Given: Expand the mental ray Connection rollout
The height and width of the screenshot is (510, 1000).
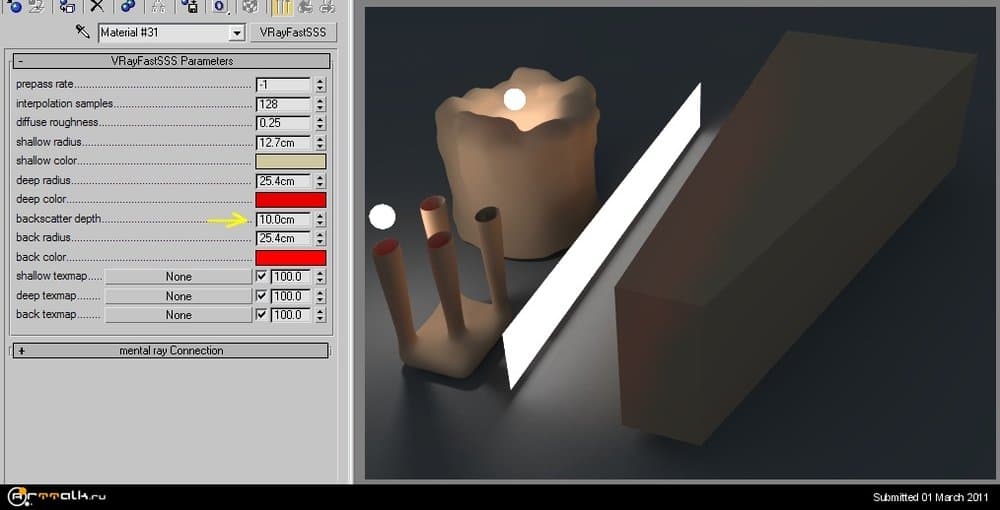Looking at the screenshot, I should (x=171, y=351).
